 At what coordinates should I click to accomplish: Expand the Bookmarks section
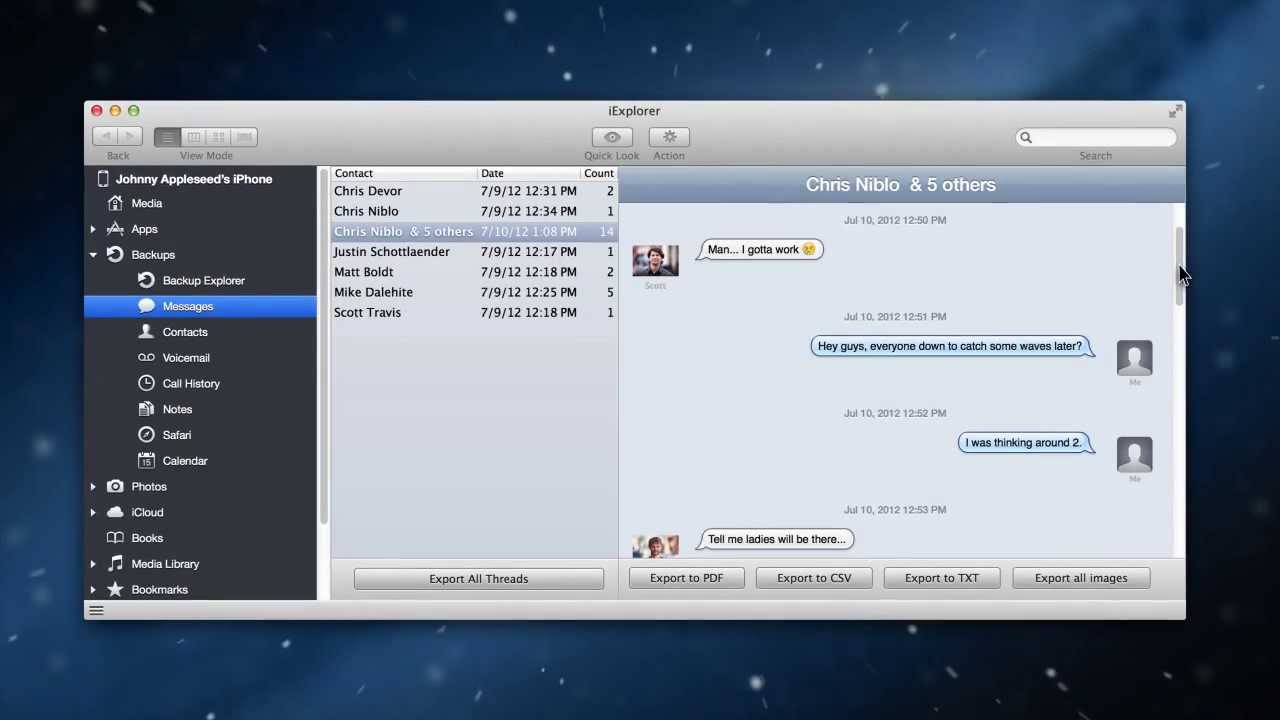coord(93,590)
